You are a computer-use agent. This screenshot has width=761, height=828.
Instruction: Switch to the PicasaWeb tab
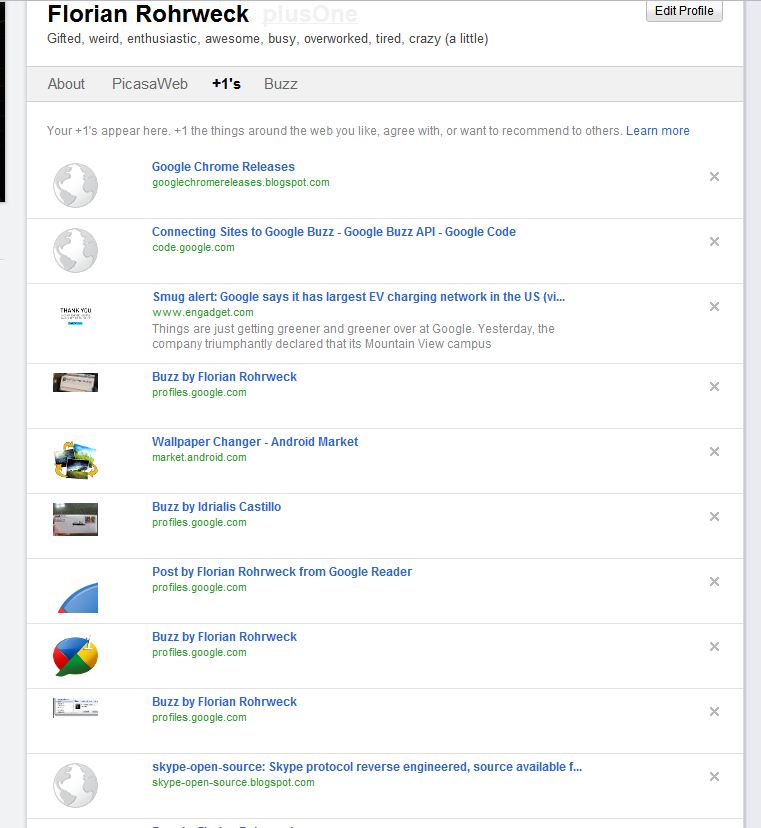click(x=150, y=84)
